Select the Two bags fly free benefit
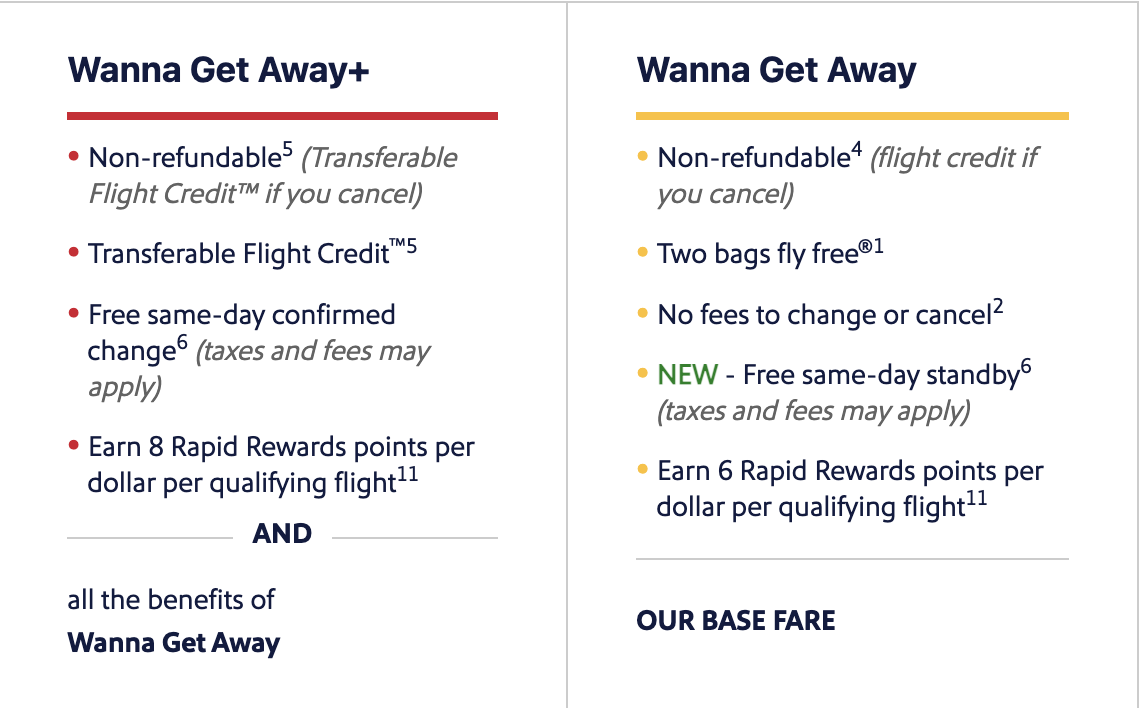The image size is (1142, 708). point(757,254)
